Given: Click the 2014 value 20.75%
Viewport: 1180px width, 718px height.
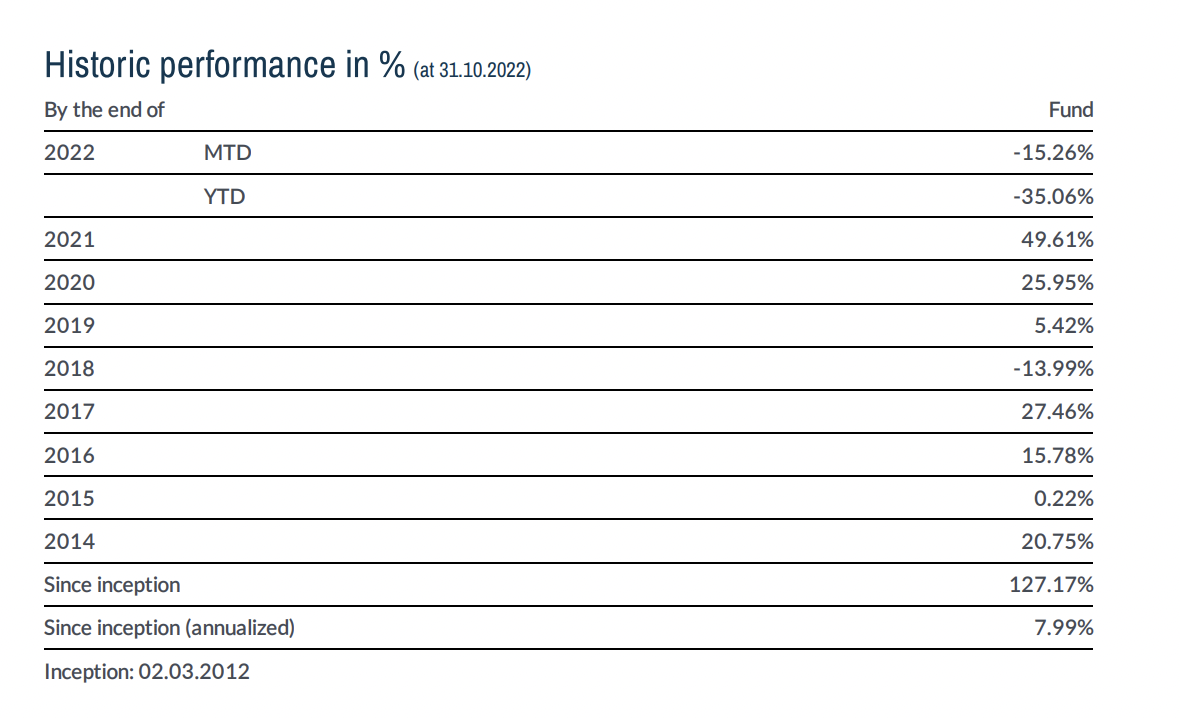Looking at the screenshot, I should tap(1057, 541).
